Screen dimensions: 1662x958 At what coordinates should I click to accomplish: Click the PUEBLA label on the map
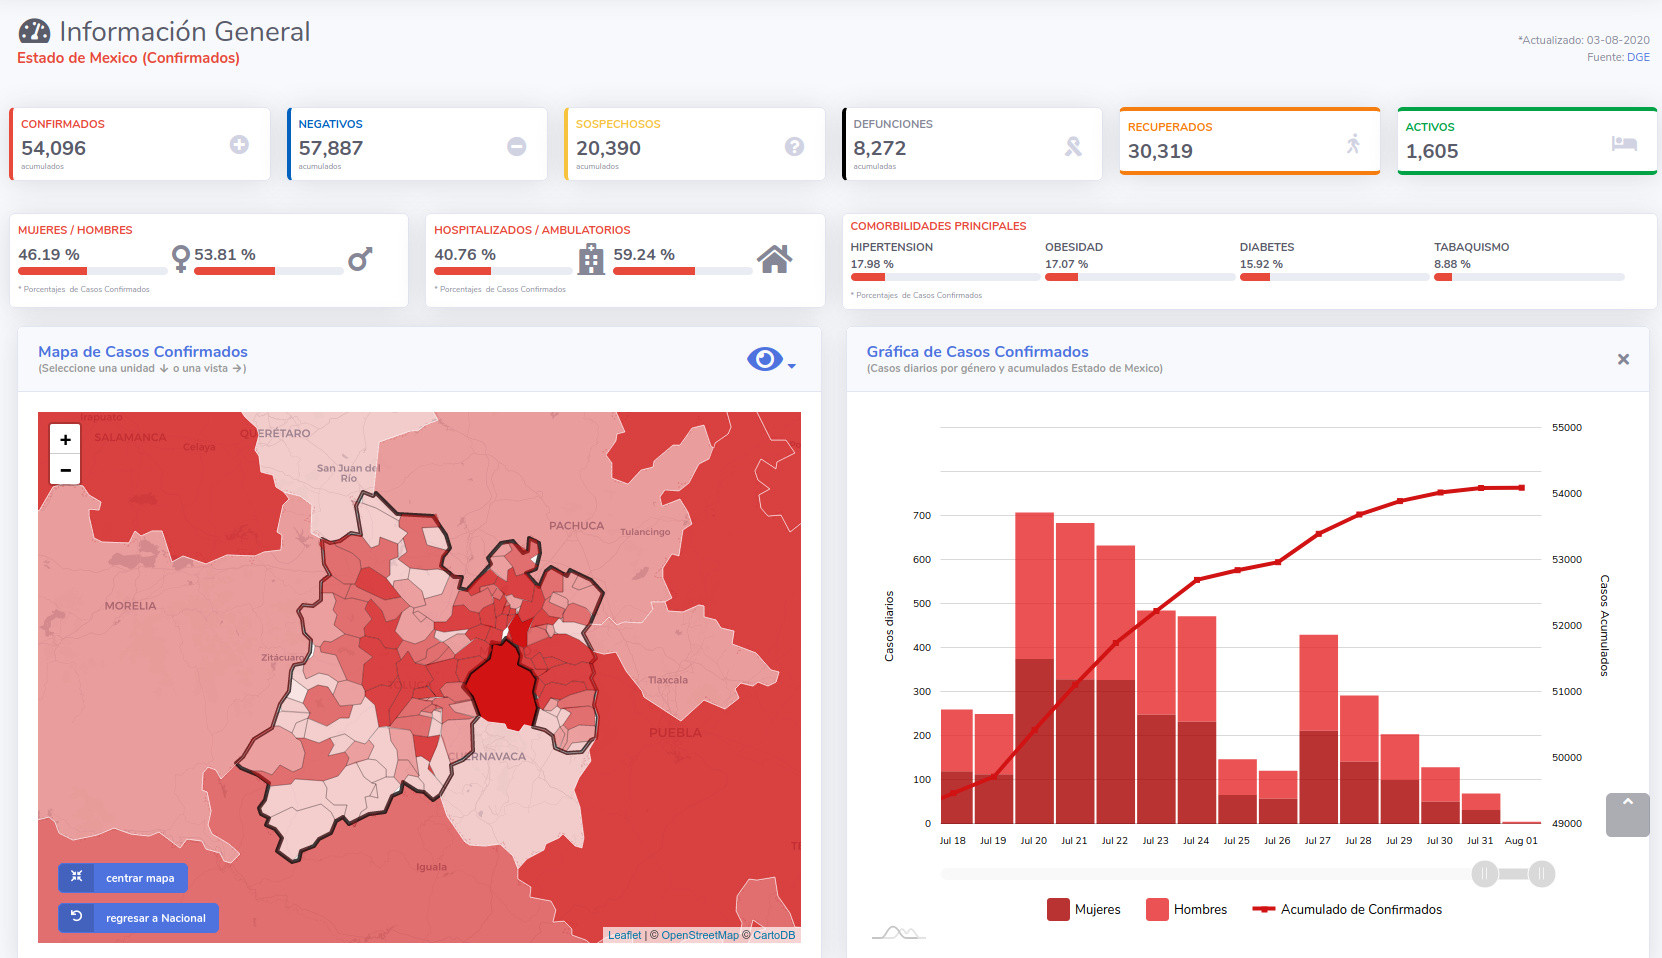(x=675, y=732)
